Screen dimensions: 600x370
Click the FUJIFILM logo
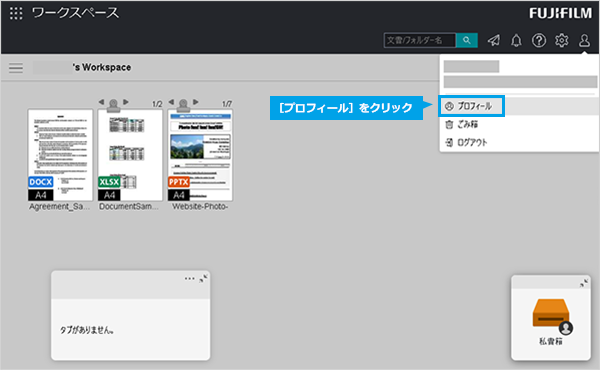pos(561,13)
